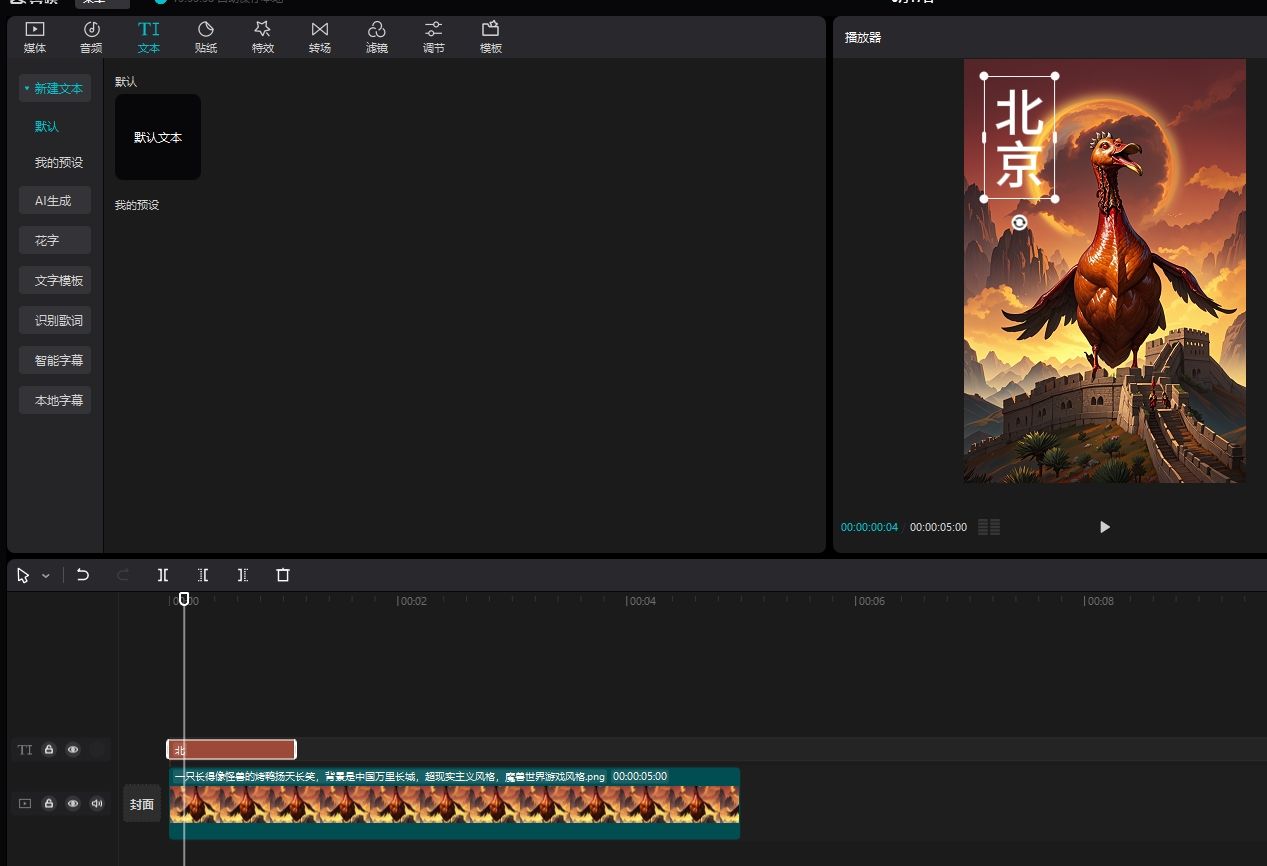Image resolution: width=1267 pixels, height=866 pixels.
Task: Open the 贴纸 (stickers) panel
Action: pyautogui.click(x=206, y=37)
